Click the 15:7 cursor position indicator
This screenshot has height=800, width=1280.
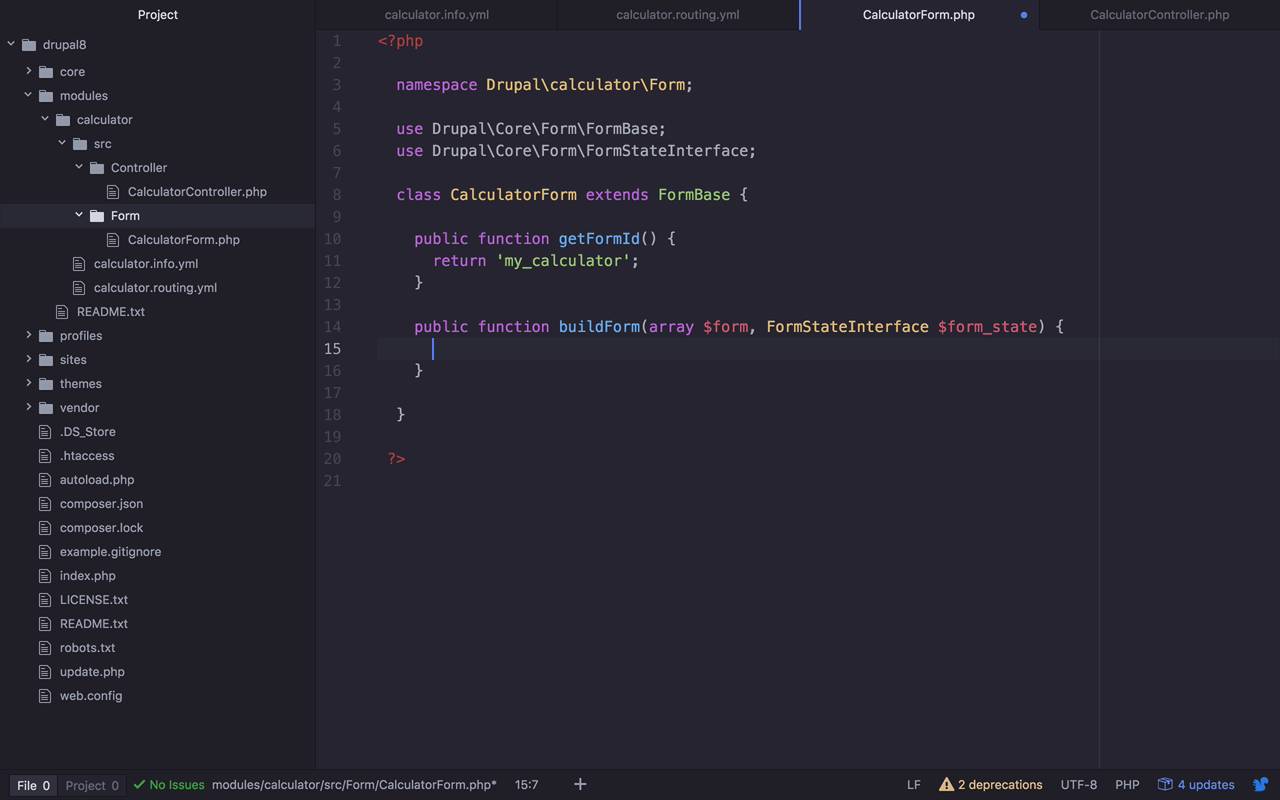[x=527, y=785]
